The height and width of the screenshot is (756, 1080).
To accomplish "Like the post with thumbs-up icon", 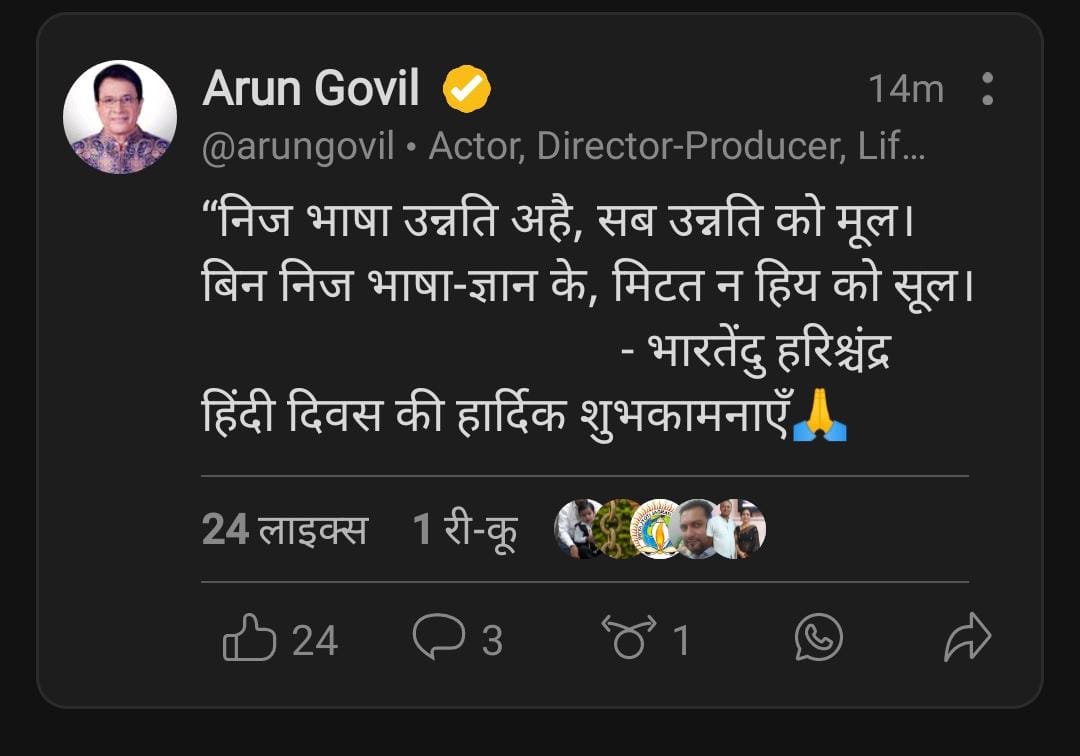I will [x=249, y=639].
